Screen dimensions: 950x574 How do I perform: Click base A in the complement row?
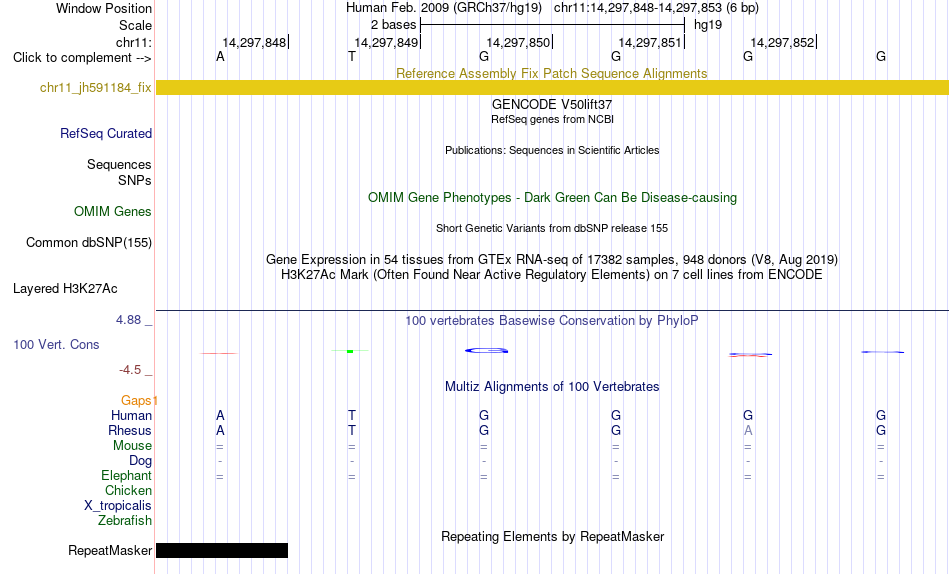pyautogui.click(x=220, y=57)
